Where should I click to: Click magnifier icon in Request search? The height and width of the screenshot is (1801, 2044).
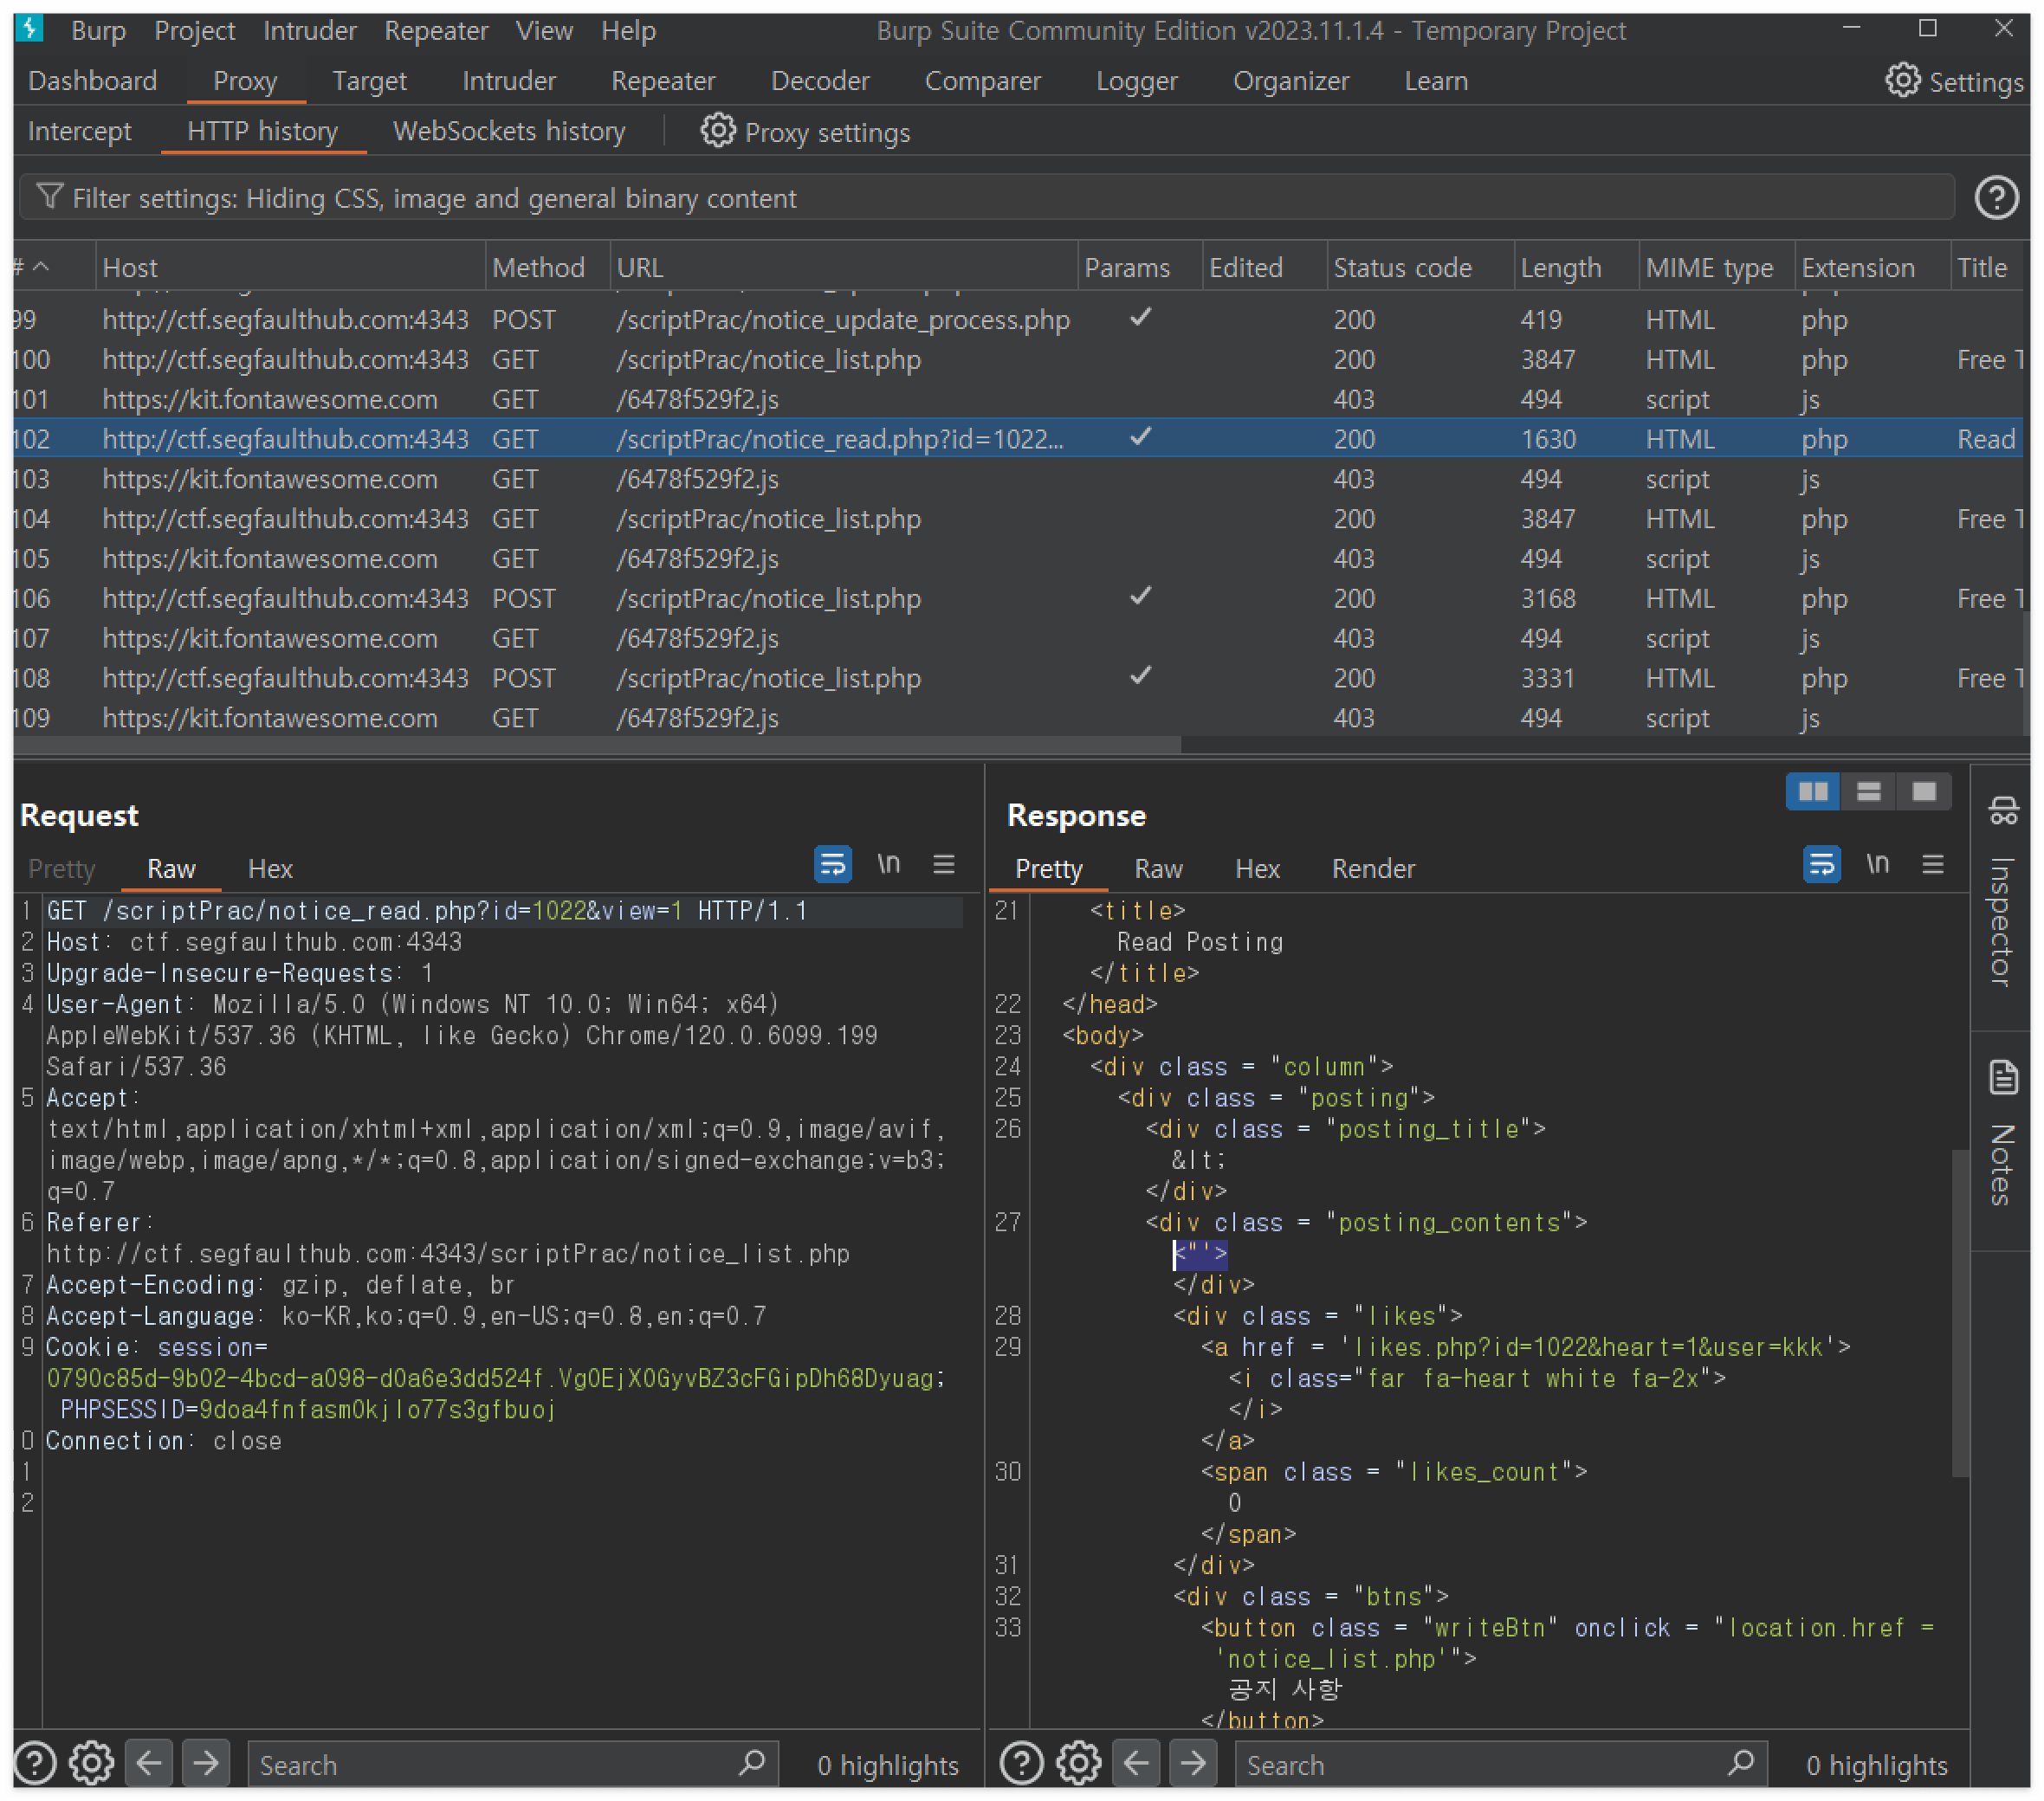[x=752, y=1762]
